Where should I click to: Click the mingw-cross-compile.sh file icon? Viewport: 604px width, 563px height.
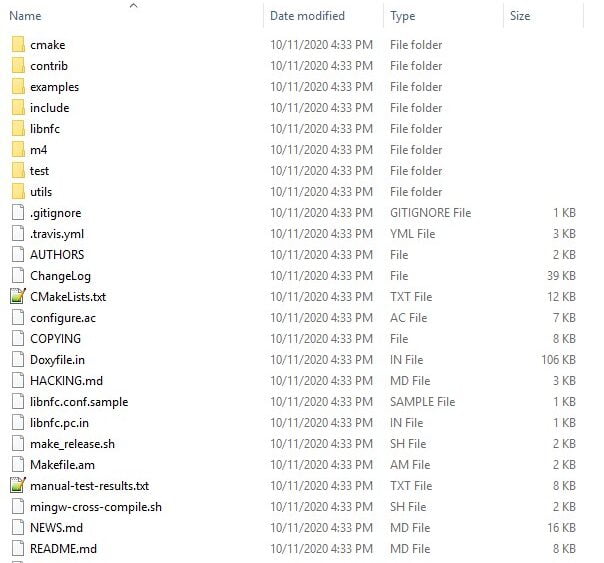(x=18, y=507)
